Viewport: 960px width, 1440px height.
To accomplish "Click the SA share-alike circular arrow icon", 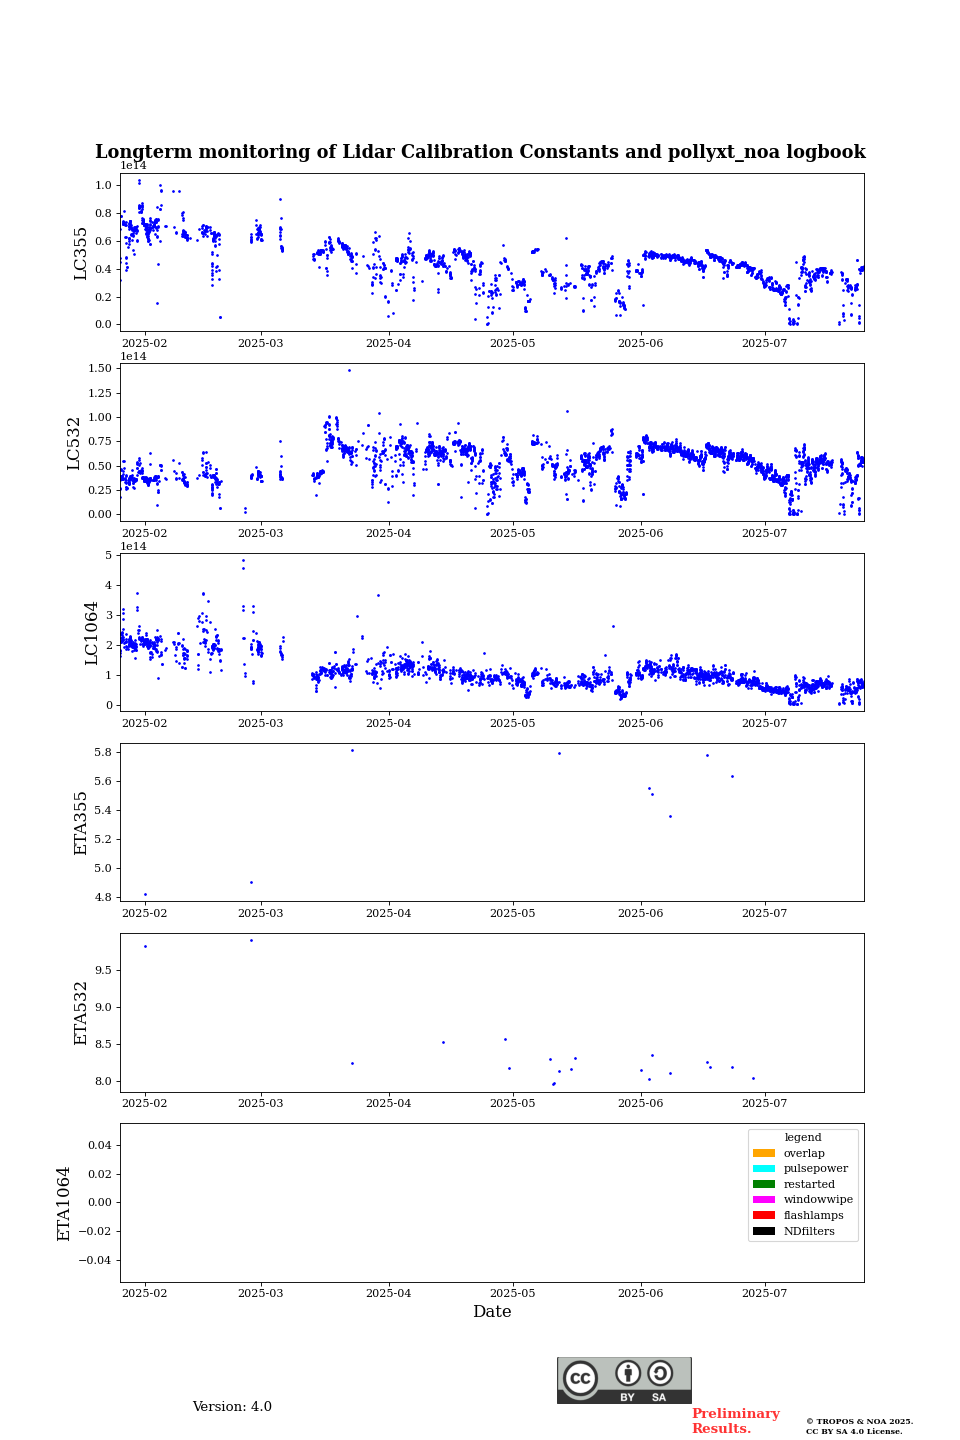I will coord(660,1373).
